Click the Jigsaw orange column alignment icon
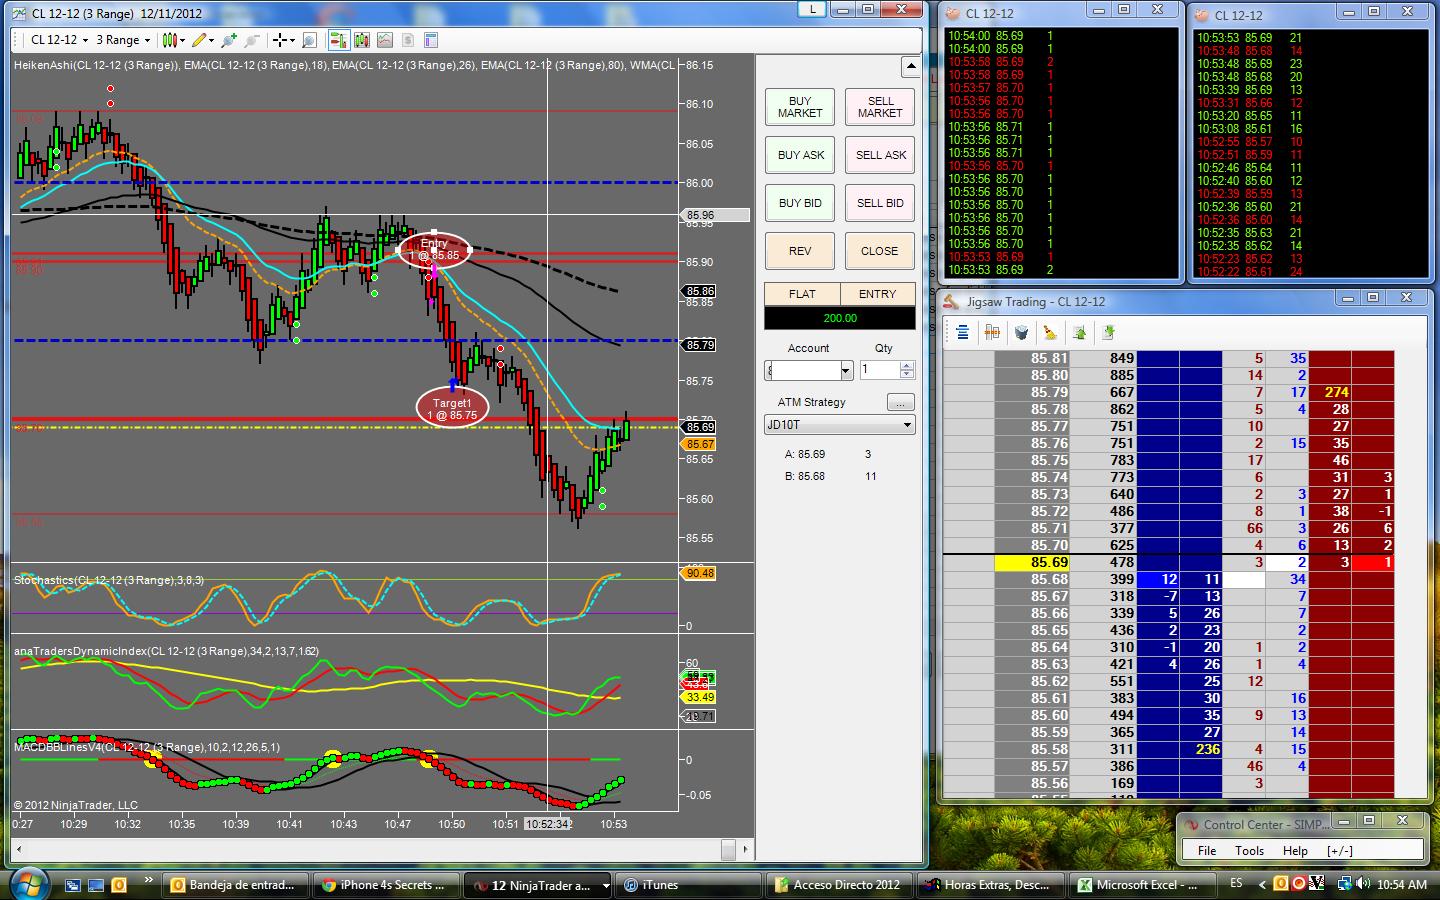Image resolution: width=1440 pixels, height=900 pixels. [992, 332]
